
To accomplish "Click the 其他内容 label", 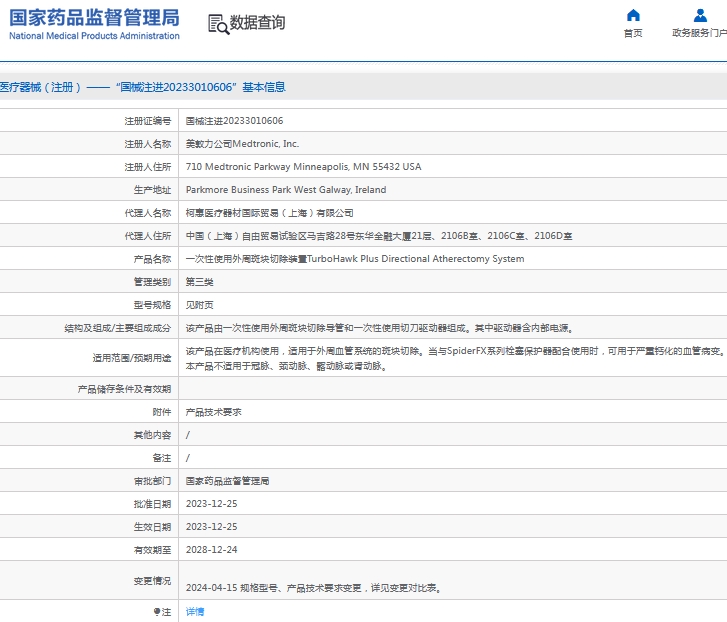I will [152, 435].
